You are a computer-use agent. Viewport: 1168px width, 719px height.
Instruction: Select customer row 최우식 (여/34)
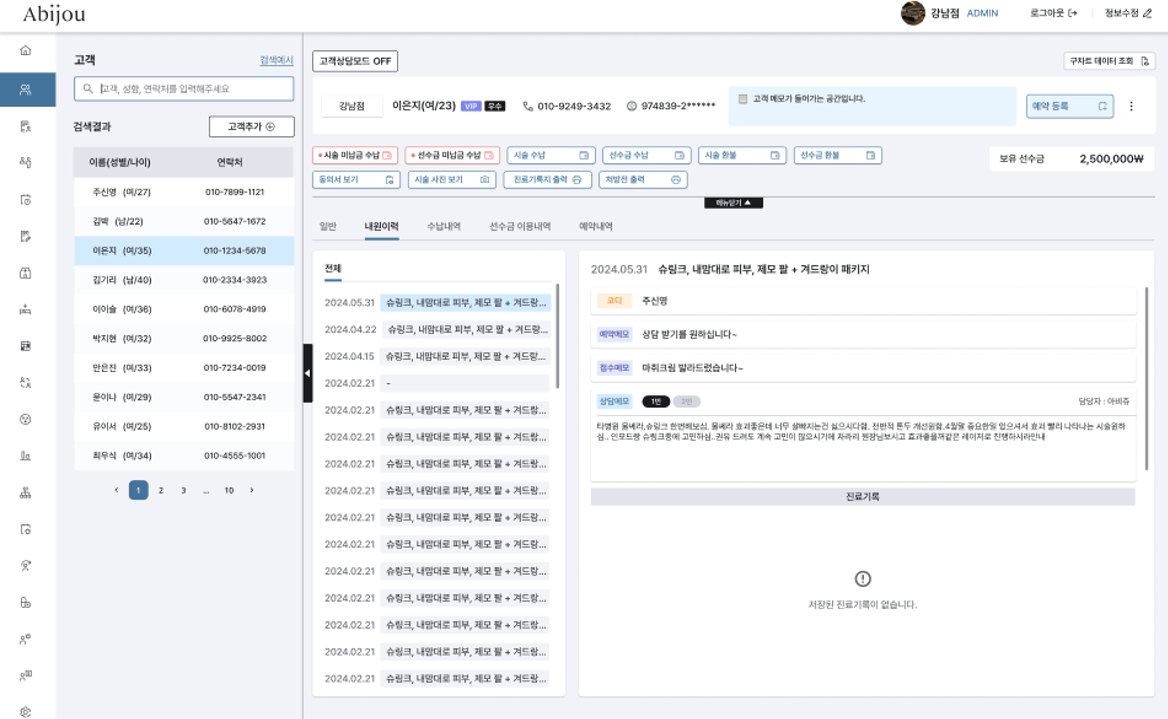(184, 456)
